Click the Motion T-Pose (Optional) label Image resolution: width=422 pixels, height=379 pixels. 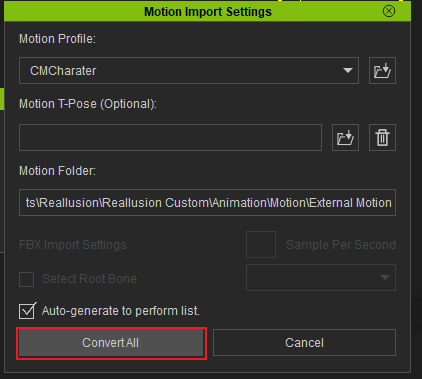pos(88,104)
